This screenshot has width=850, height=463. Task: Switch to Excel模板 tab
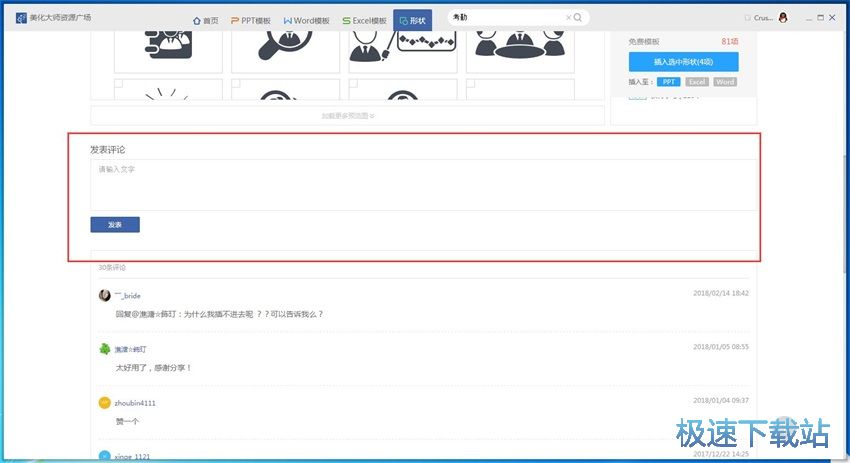(x=364, y=21)
